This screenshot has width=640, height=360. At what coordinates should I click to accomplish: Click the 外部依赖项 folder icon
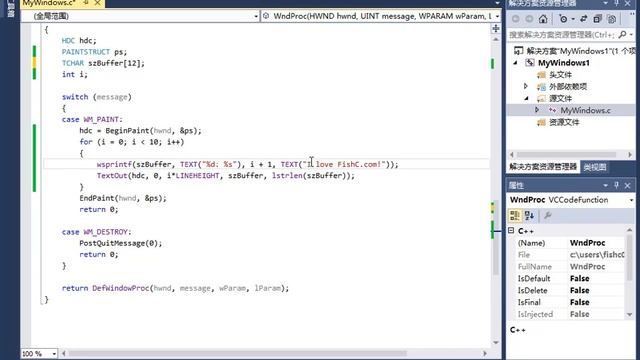[541, 87]
